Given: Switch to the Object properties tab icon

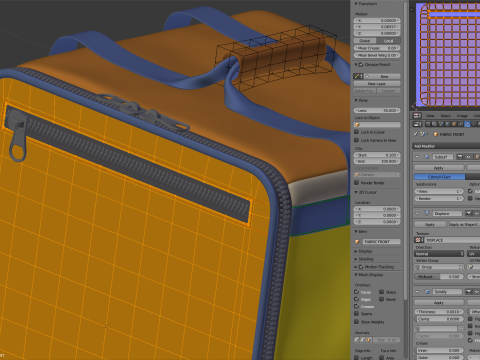Looking at the screenshot, I should point(454,124).
